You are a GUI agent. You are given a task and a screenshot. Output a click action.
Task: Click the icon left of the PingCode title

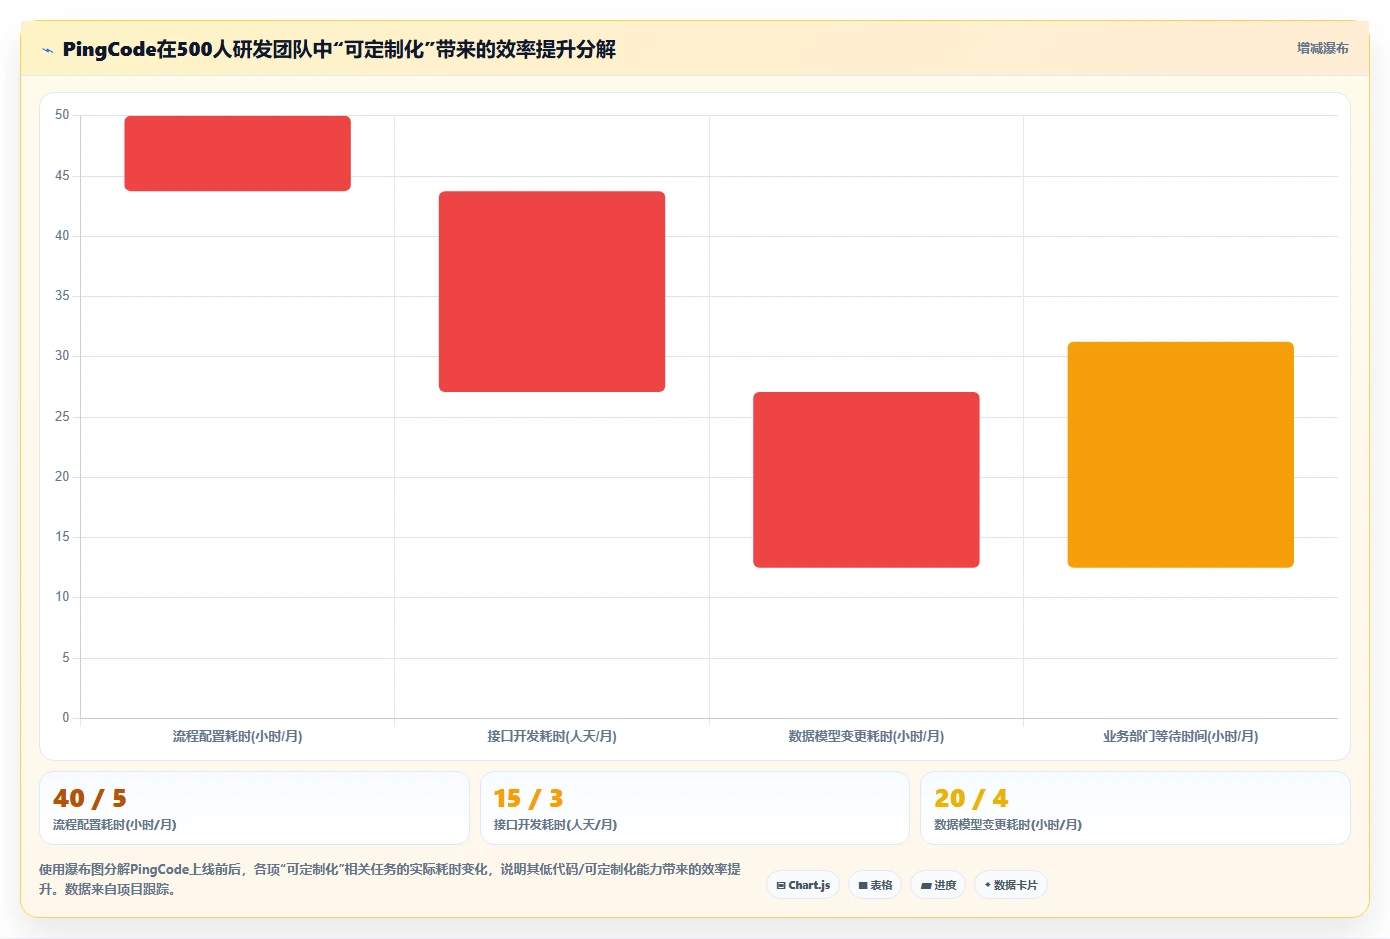[47, 50]
